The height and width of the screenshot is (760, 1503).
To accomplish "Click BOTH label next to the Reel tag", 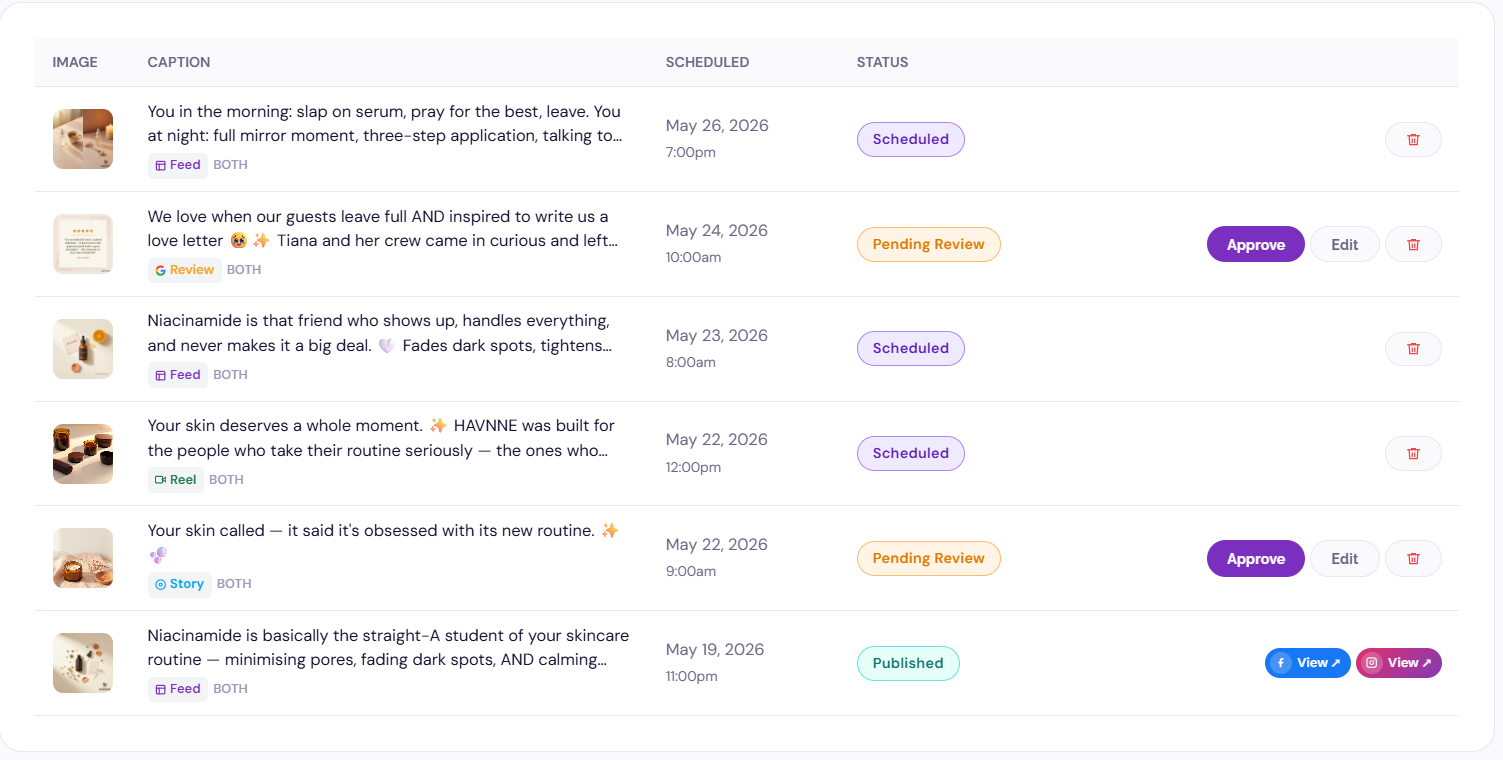I will point(226,480).
